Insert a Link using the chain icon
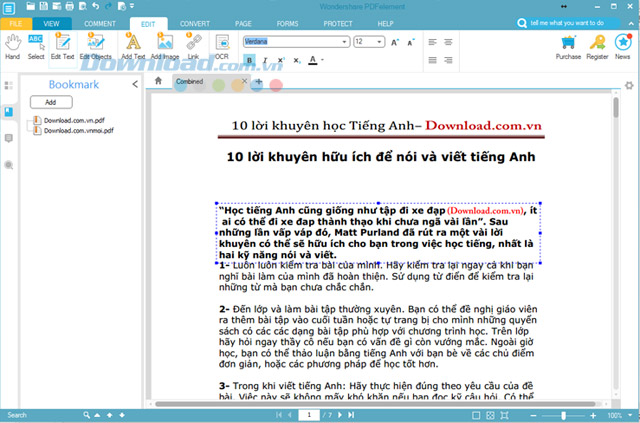The image size is (640, 423). click(x=193, y=47)
